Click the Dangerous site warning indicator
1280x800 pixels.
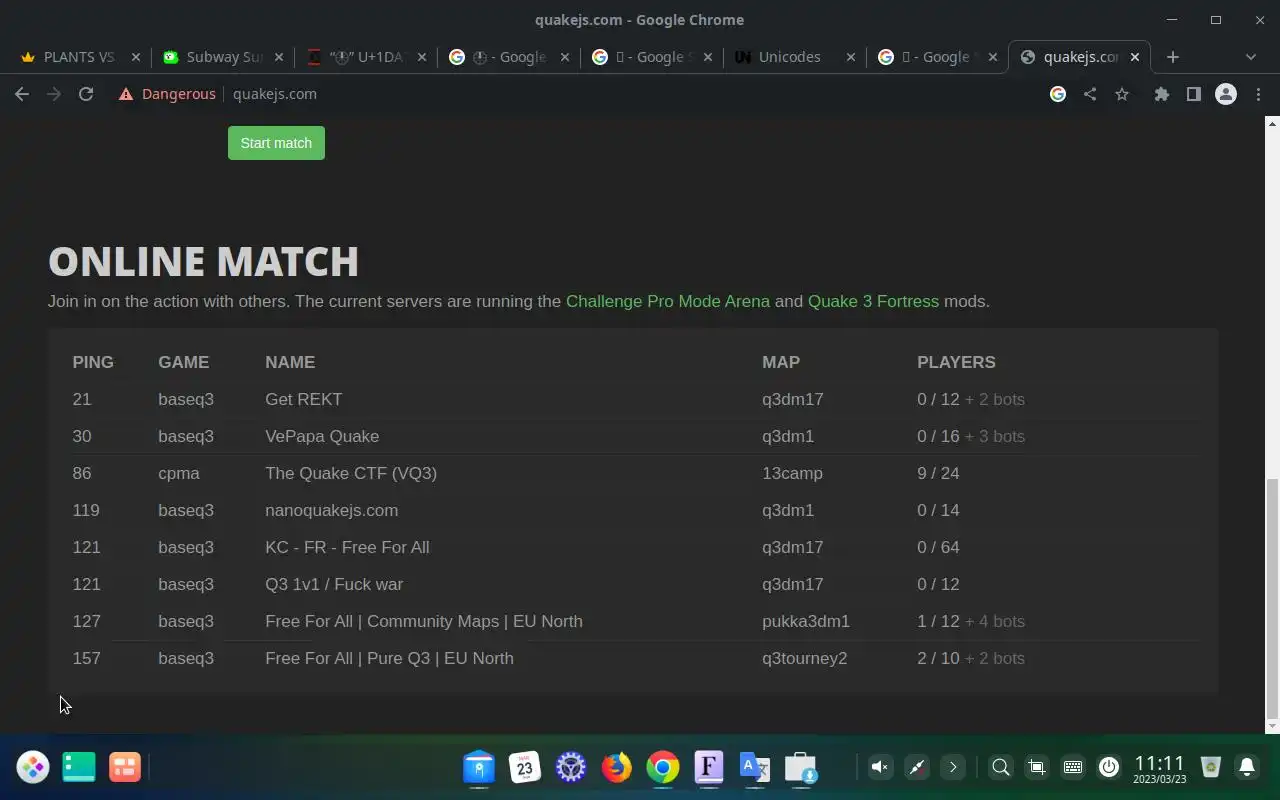167,94
